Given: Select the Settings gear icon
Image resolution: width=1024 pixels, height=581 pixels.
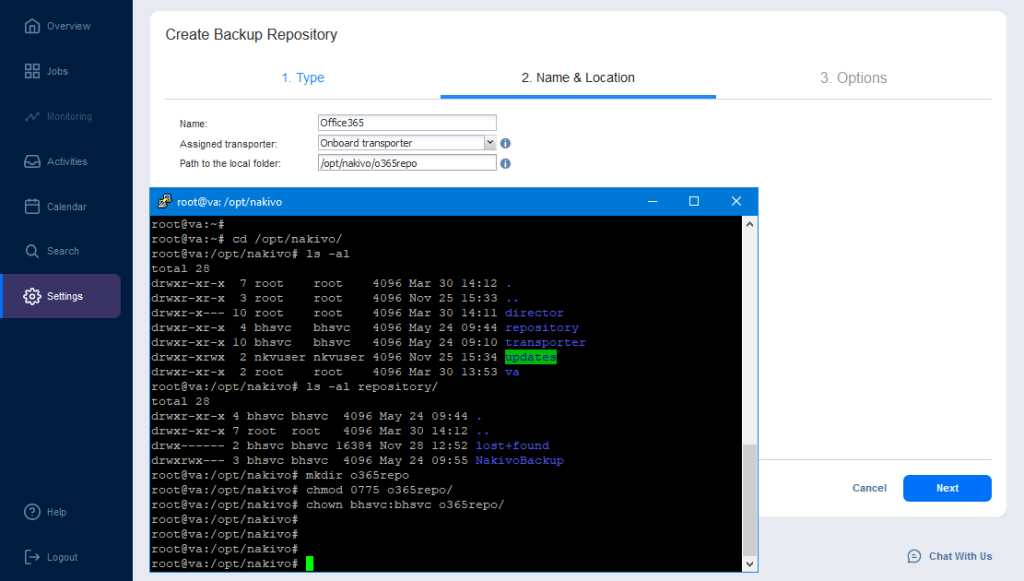Looking at the screenshot, I should tap(32, 296).
